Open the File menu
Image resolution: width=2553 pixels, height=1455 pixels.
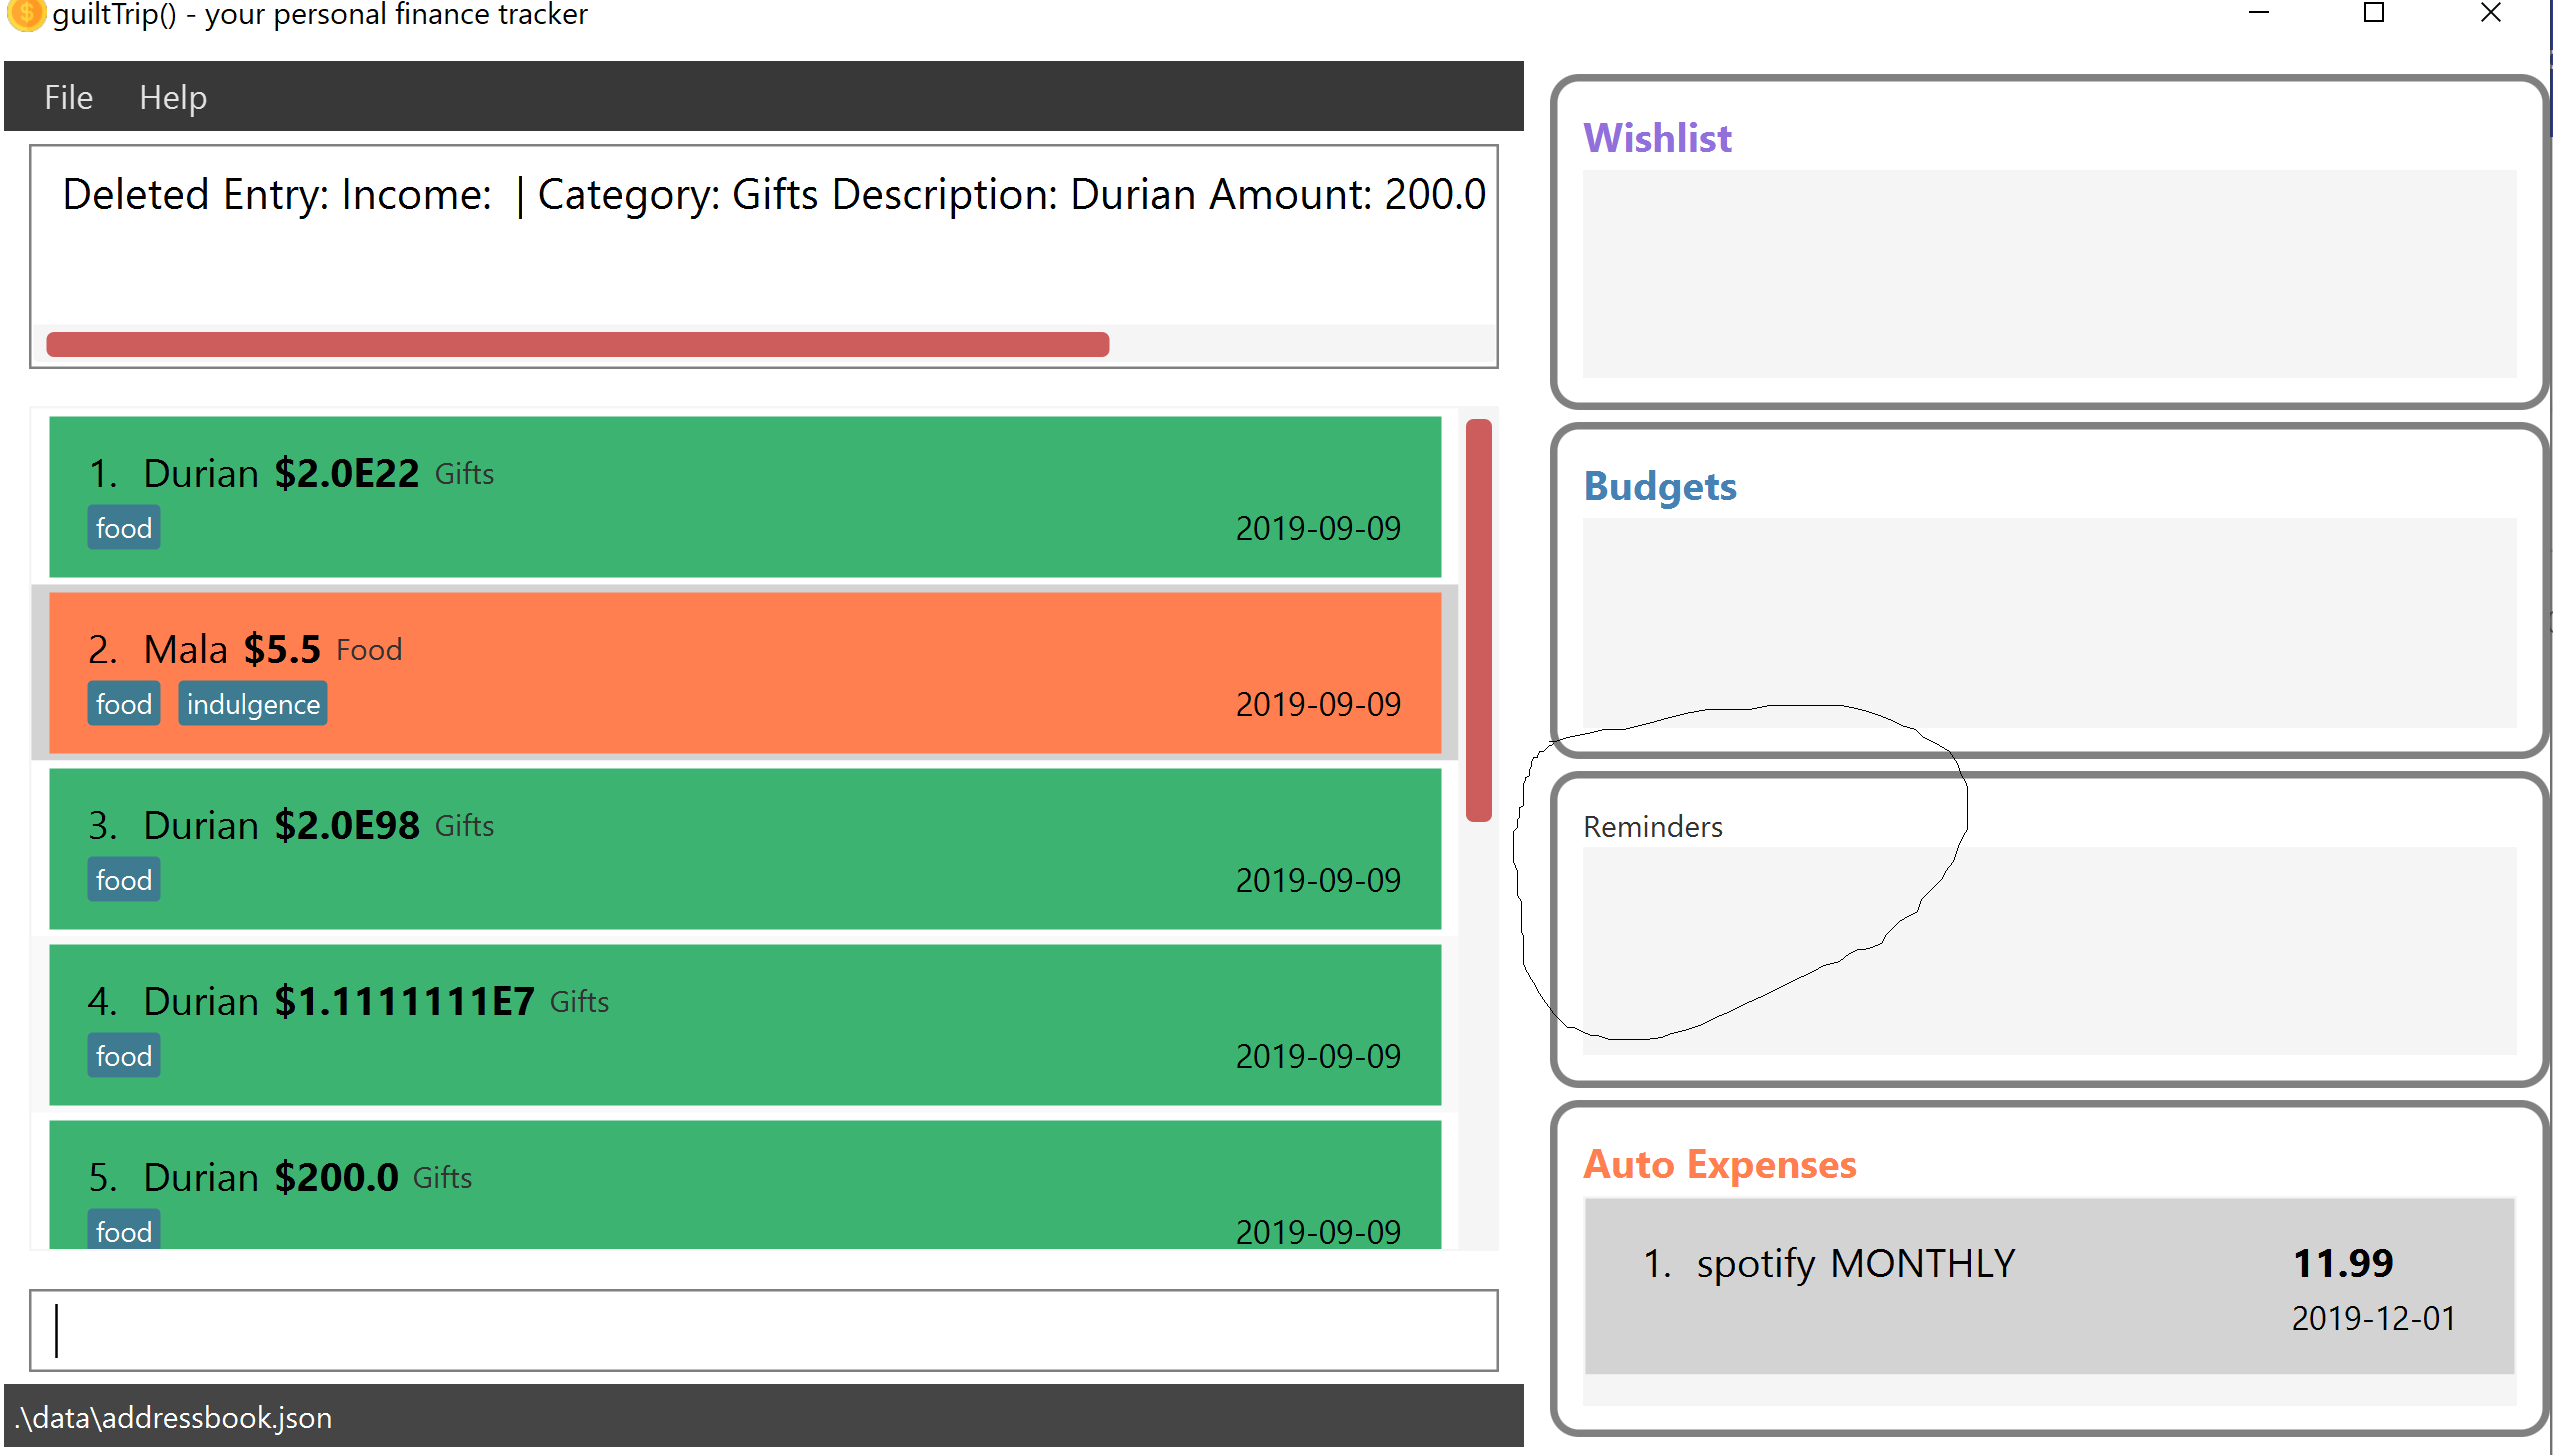tap(68, 98)
